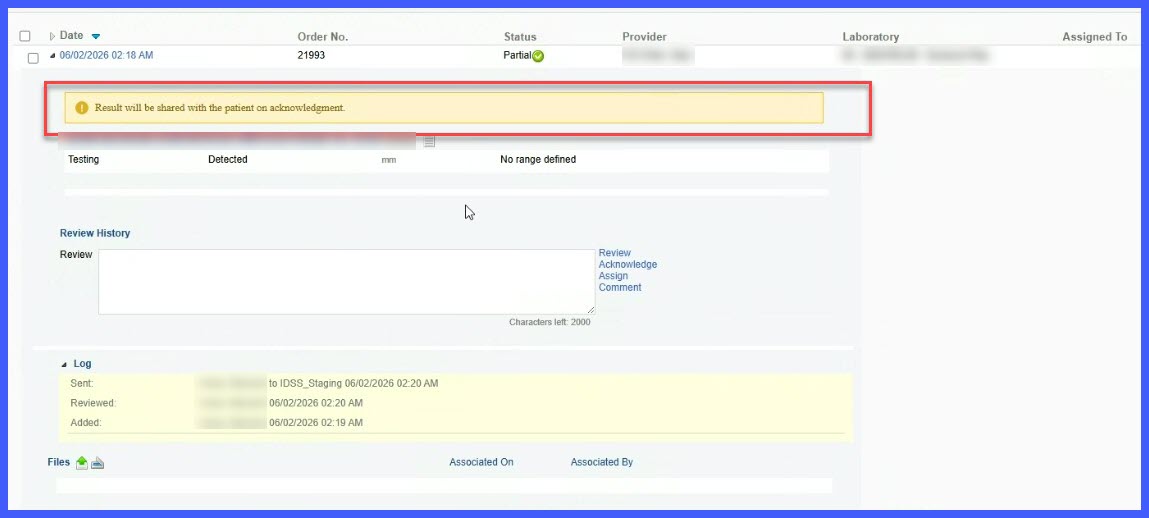The width and height of the screenshot is (1149, 518).
Task: Click the blue sort arrow beside Date
Action: (95, 37)
